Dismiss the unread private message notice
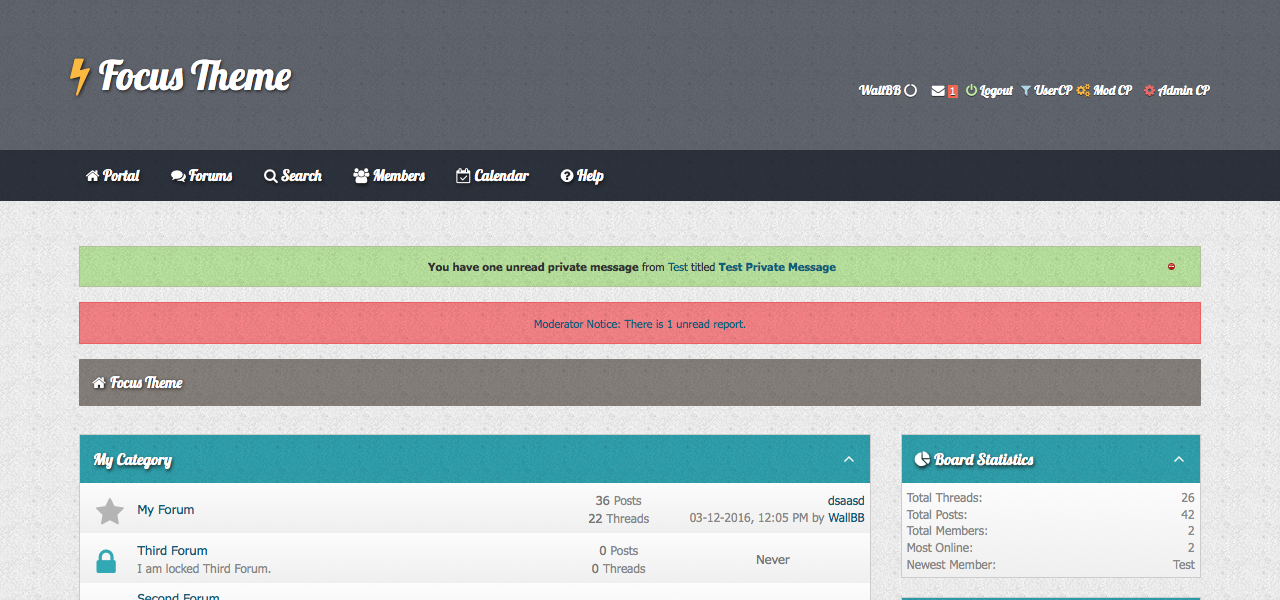Screen dimensions: 1280x600 click(1171, 267)
